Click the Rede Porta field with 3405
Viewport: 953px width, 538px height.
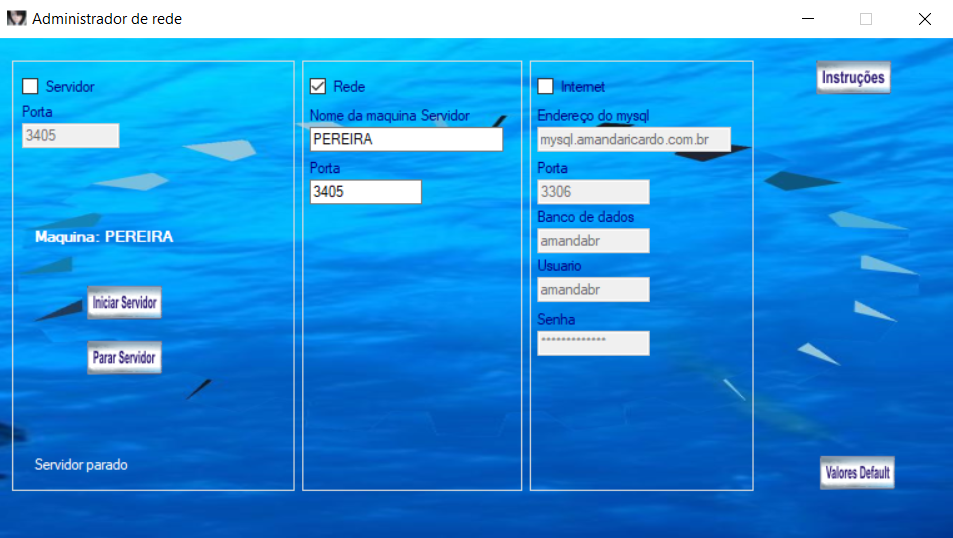click(365, 191)
